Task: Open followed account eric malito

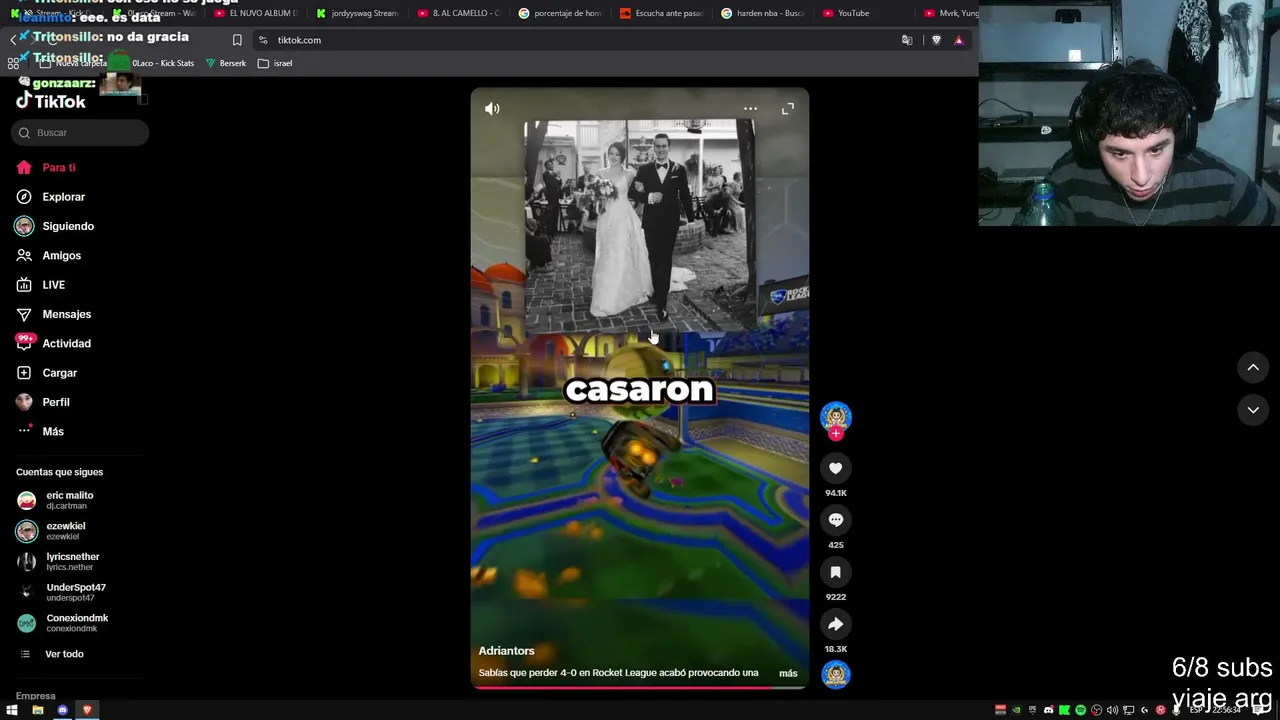Action: (56, 500)
